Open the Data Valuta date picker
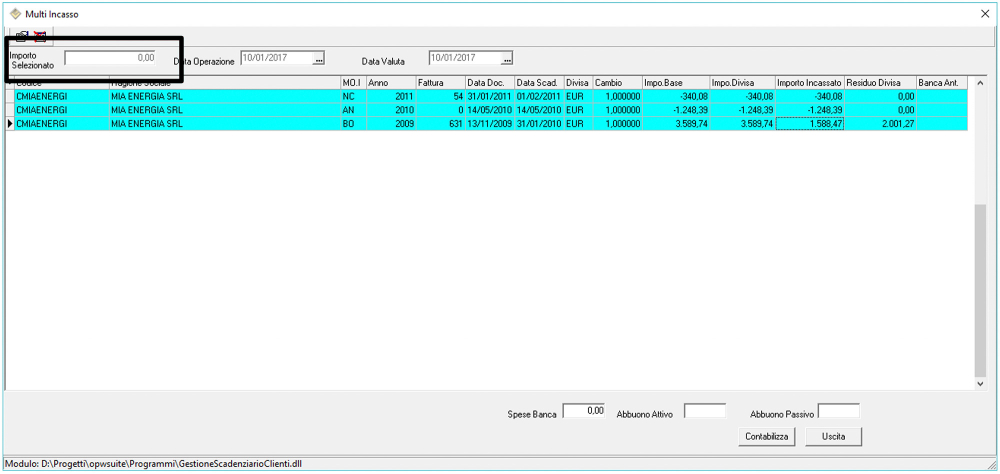1000x474 pixels. 507,59
